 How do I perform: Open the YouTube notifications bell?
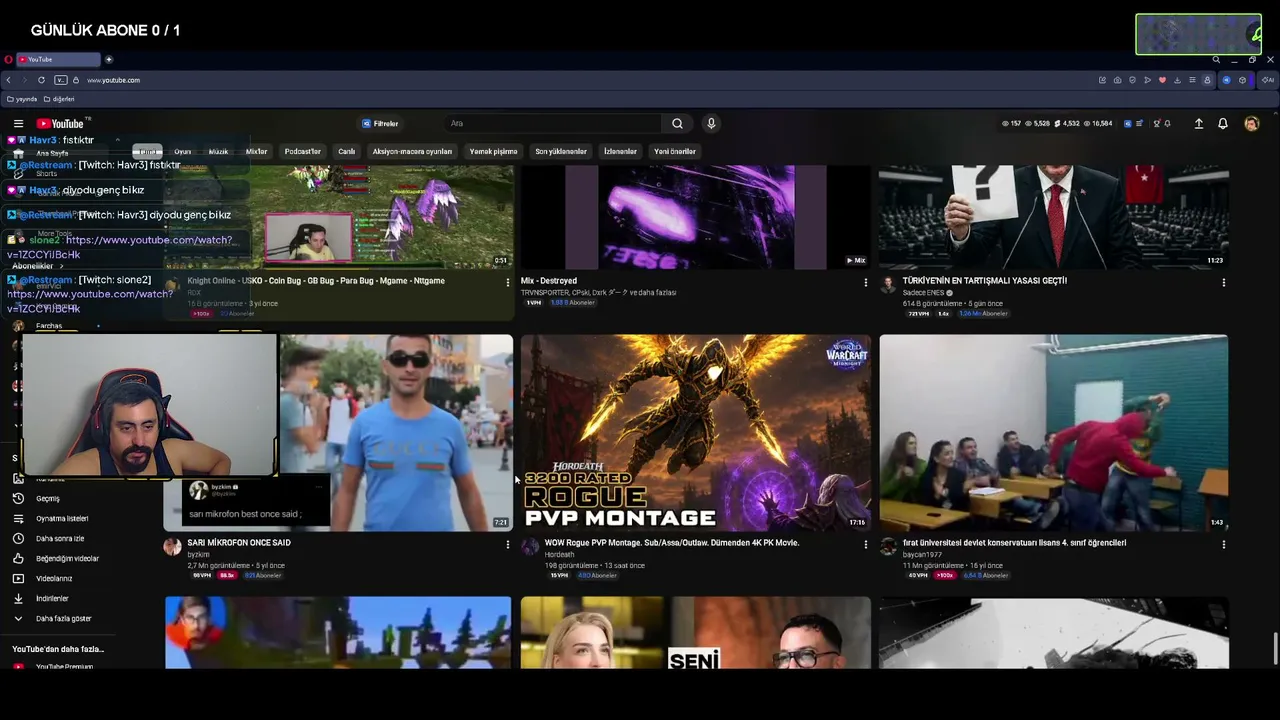click(x=1223, y=124)
